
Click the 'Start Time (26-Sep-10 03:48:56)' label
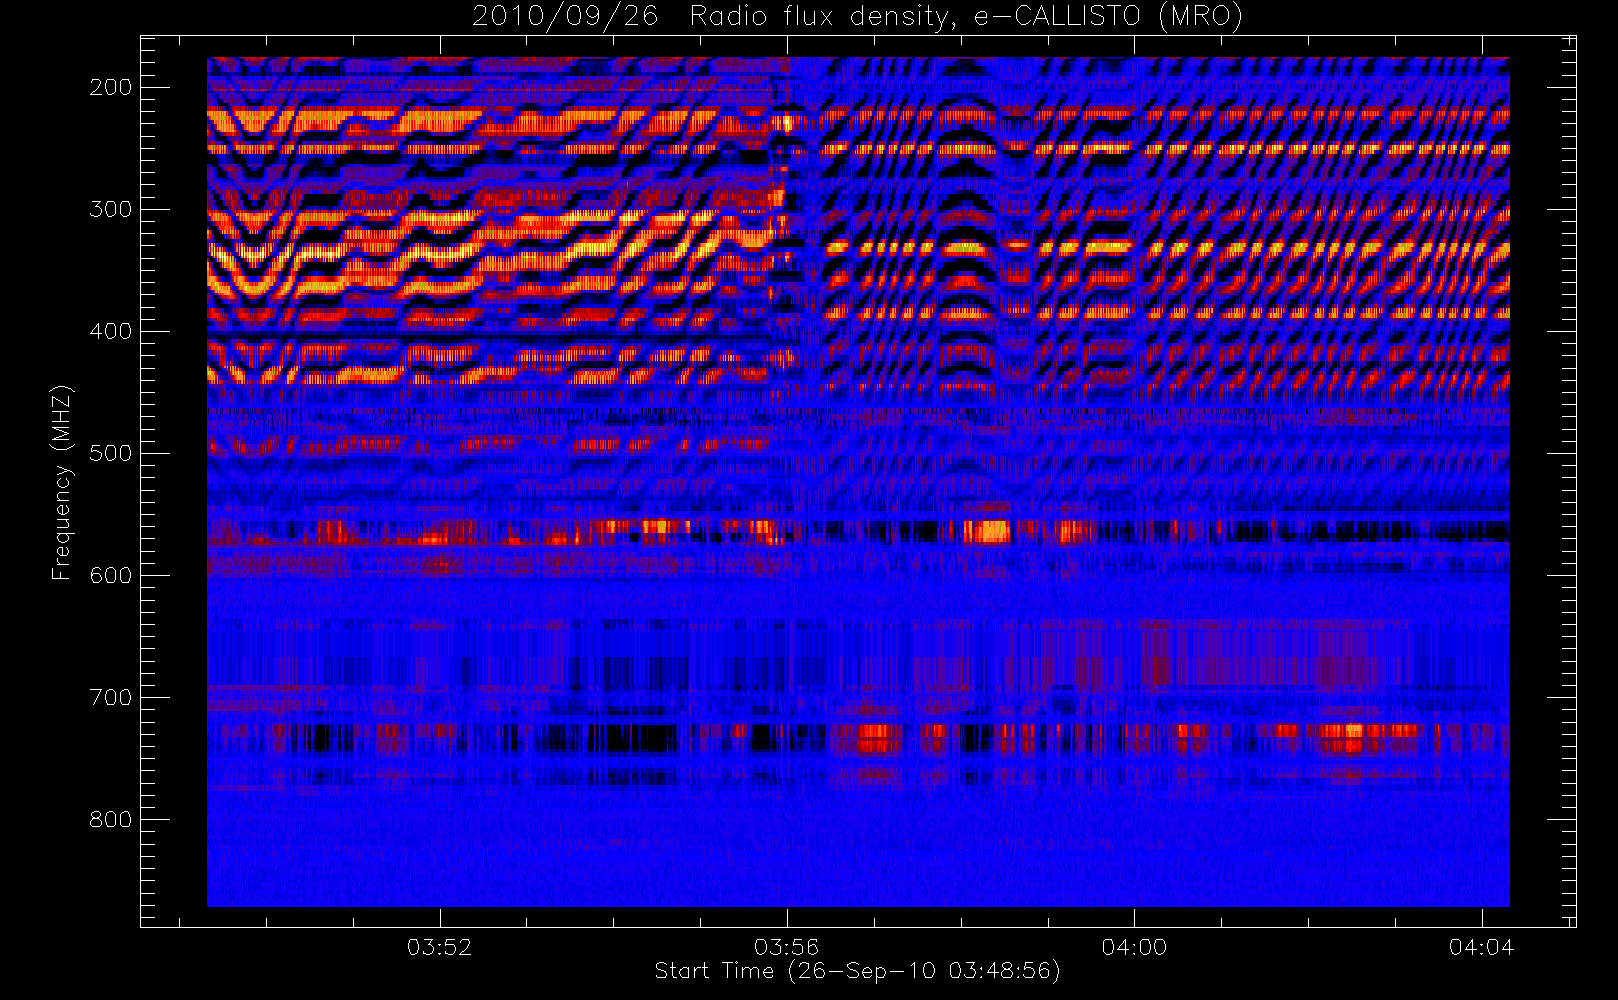tap(857, 971)
